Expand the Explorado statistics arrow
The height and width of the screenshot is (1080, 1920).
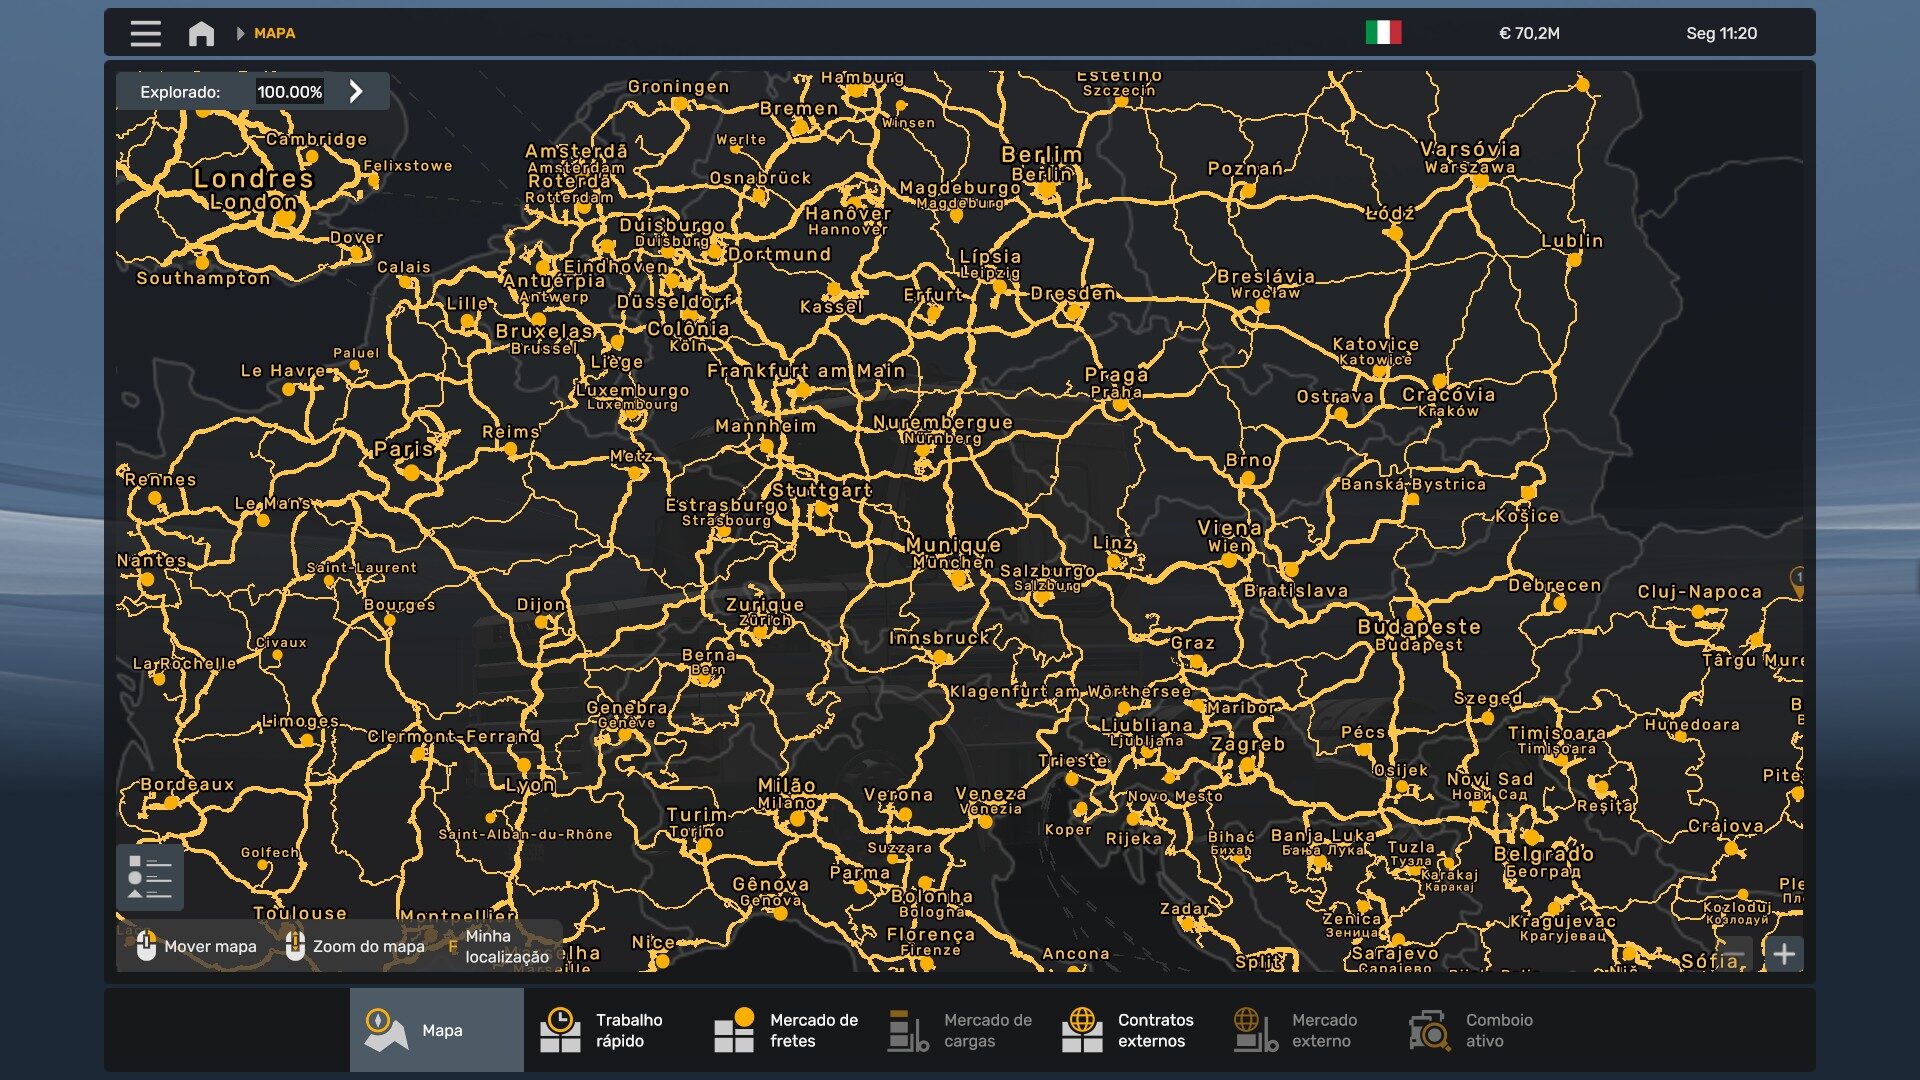click(x=356, y=91)
